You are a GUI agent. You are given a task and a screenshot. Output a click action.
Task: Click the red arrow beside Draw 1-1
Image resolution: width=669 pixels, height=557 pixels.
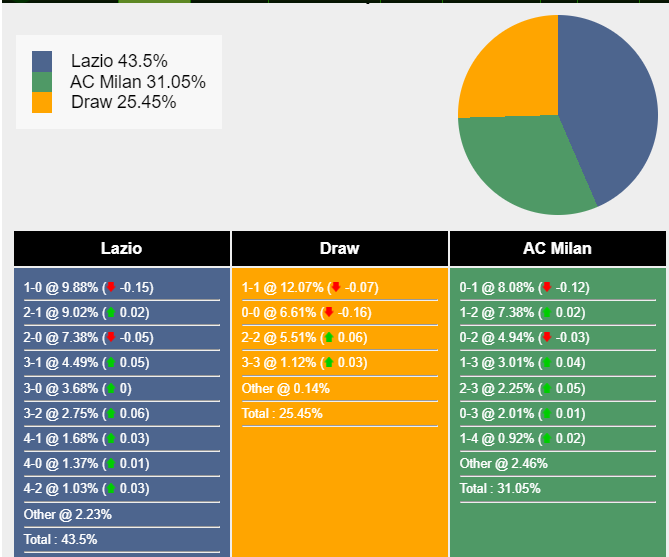click(335, 288)
